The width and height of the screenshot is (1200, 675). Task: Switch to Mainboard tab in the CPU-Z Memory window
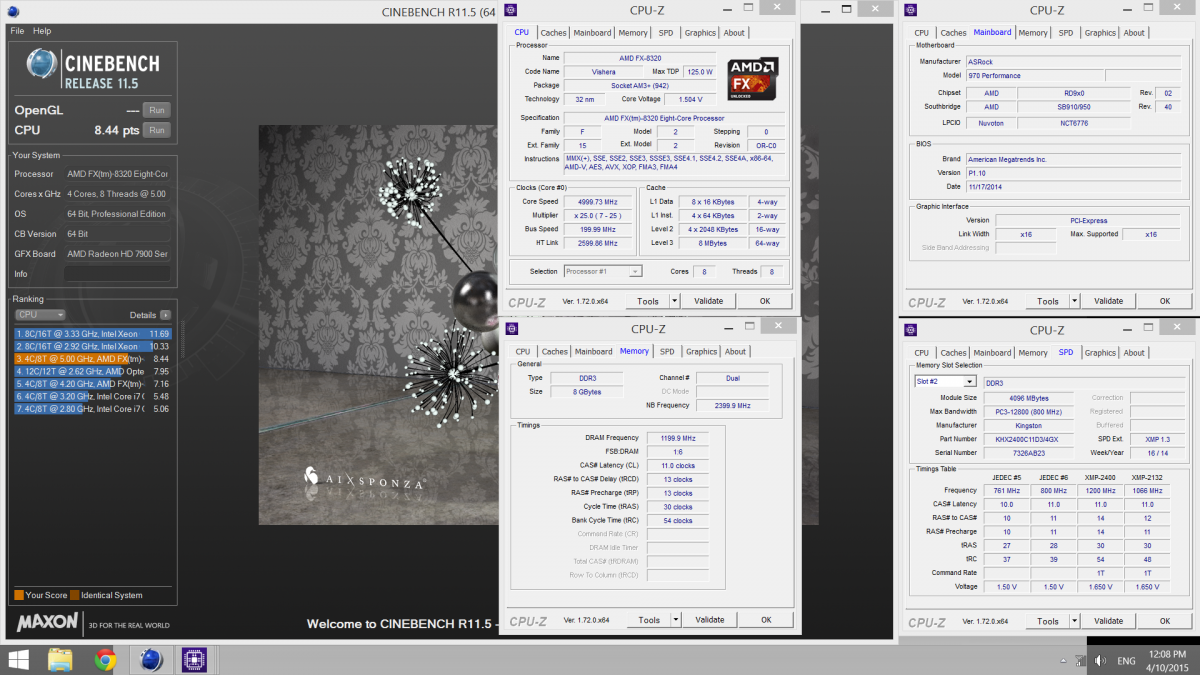click(x=593, y=352)
